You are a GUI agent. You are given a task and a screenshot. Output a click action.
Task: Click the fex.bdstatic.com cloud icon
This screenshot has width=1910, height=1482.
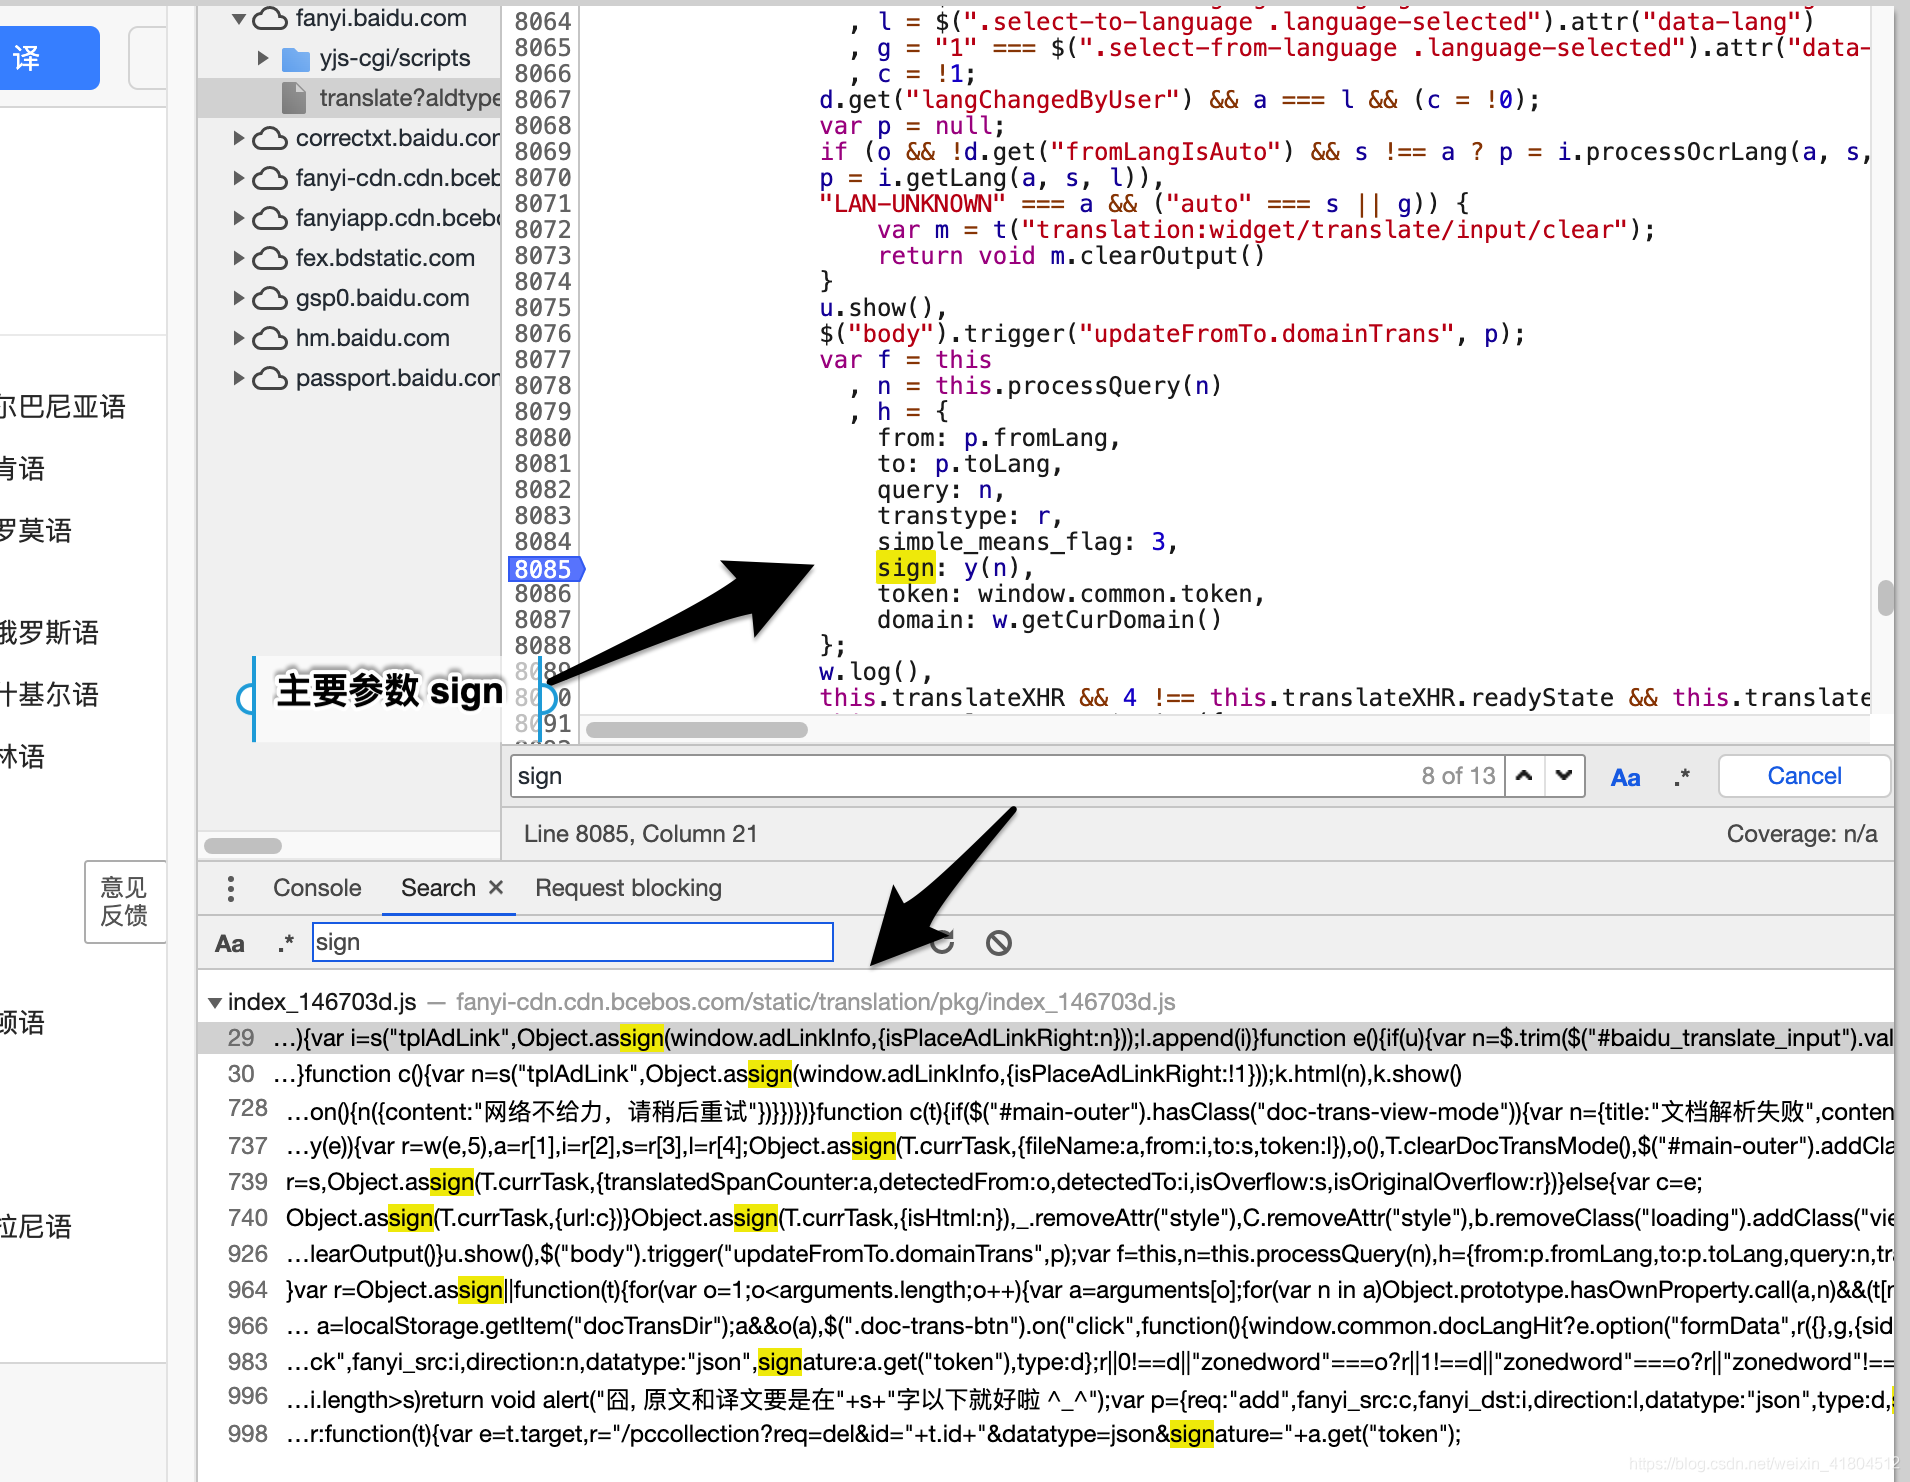pos(270,258)
